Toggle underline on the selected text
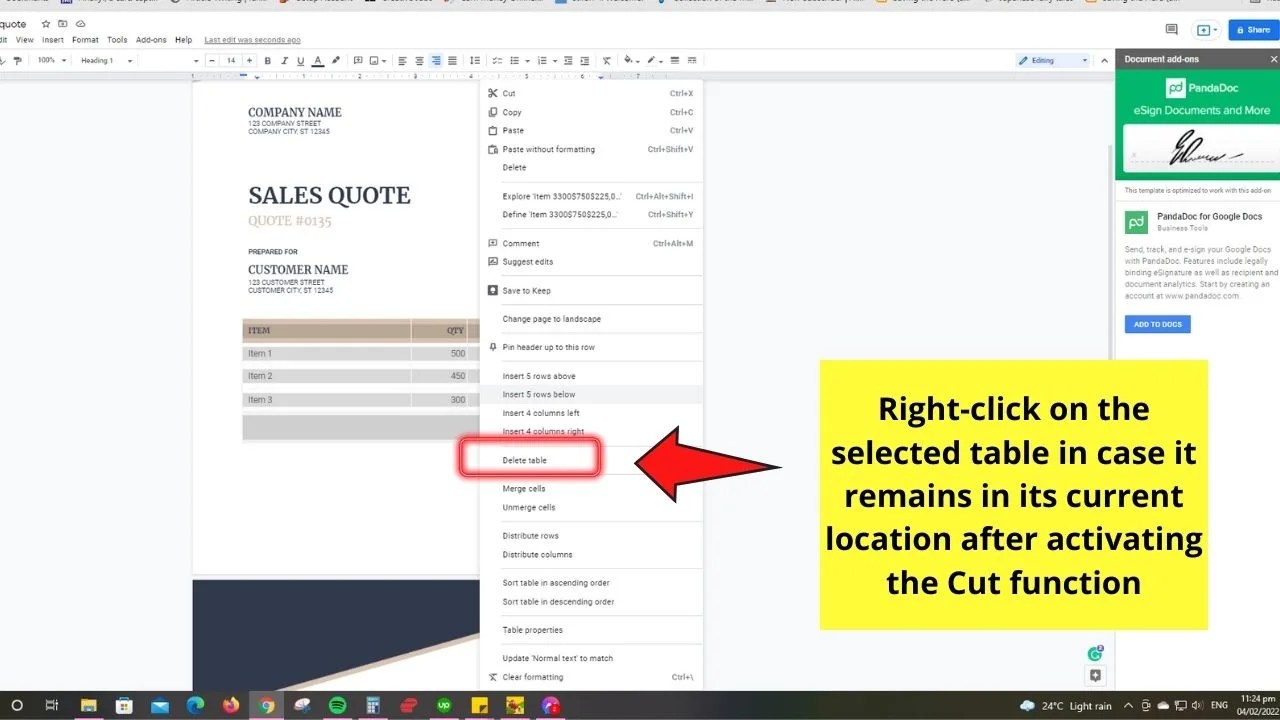Image resolution: width=1280 pixels, height=720 pixels. click(x=301, y=60)
